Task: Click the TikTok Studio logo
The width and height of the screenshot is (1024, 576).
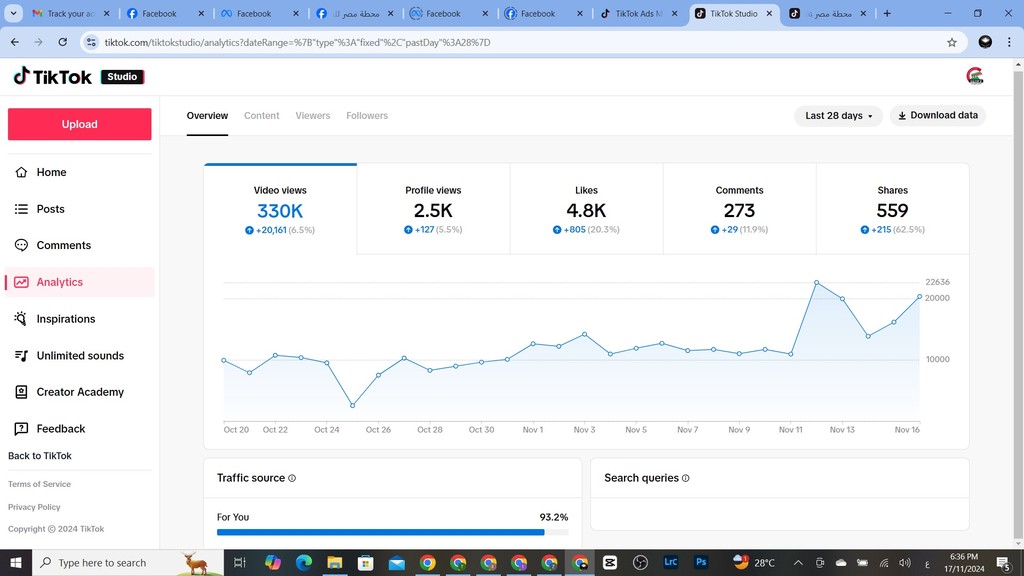Action: click(x=78, y=76)
